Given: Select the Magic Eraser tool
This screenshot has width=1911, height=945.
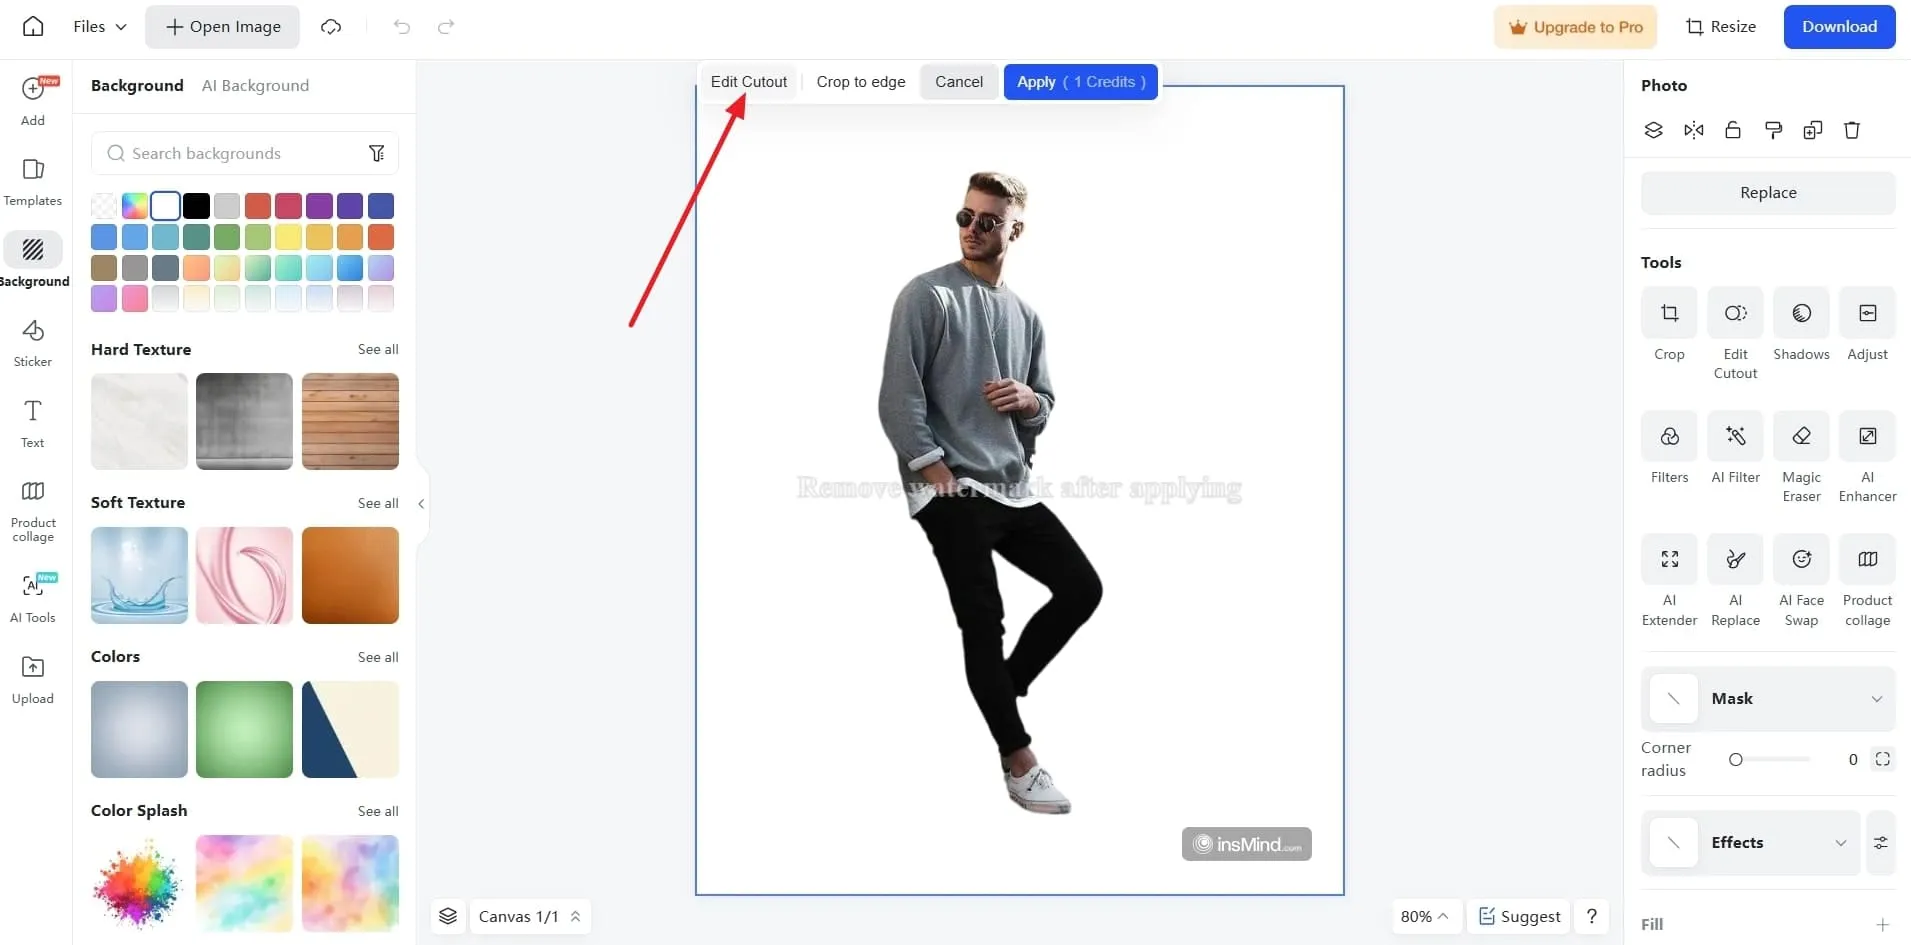Looking at the screenshot, I should (x=1801, y=437).
